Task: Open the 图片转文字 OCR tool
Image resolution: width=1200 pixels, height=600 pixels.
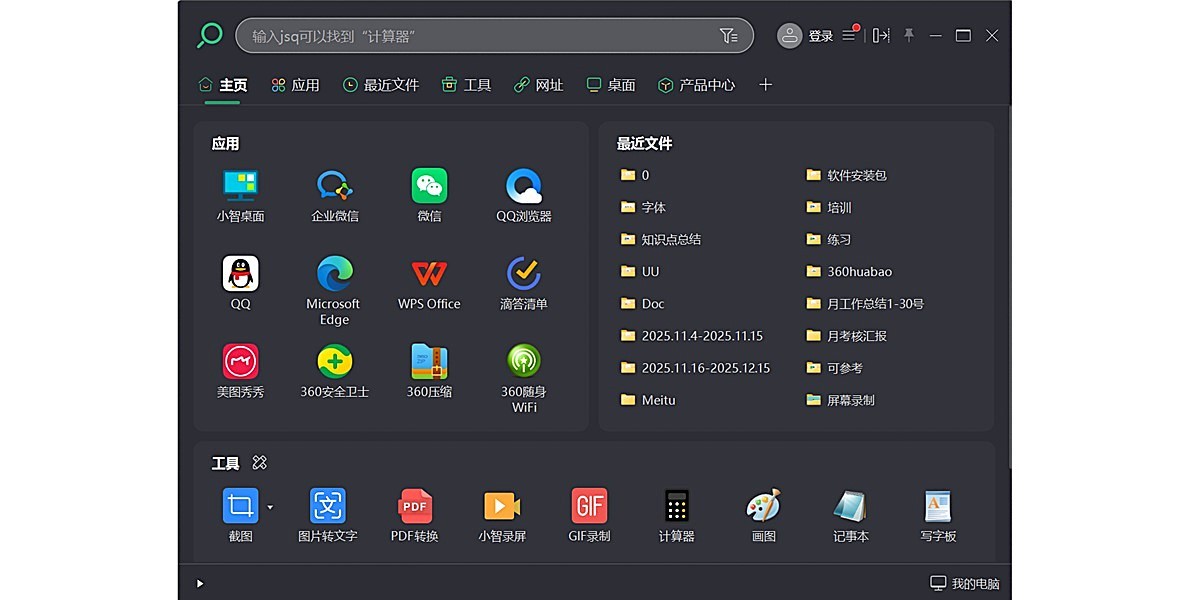Action: click(x=327, y=507)
